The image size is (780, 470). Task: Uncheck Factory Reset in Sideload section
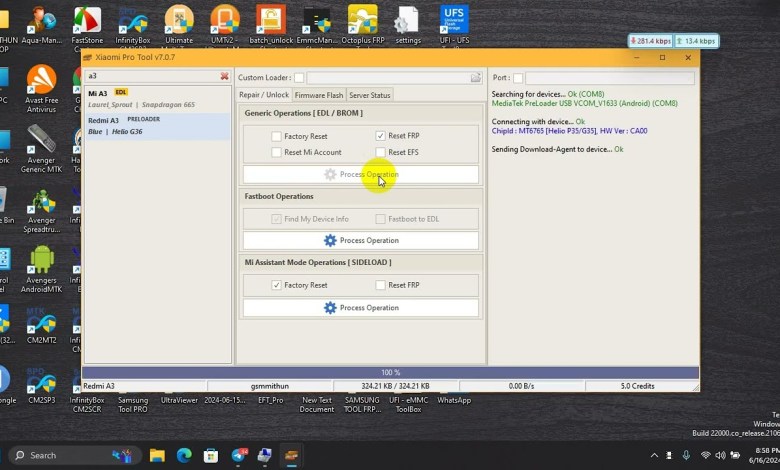(x=277, y=285)
